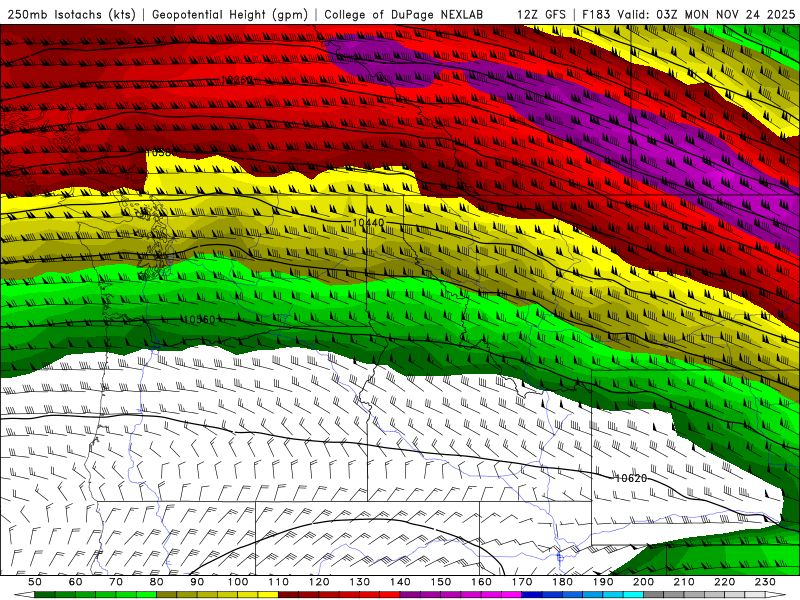Click the colorbar label 80
800x600 pixels.
pyautogui.click(x=156, y=582)
